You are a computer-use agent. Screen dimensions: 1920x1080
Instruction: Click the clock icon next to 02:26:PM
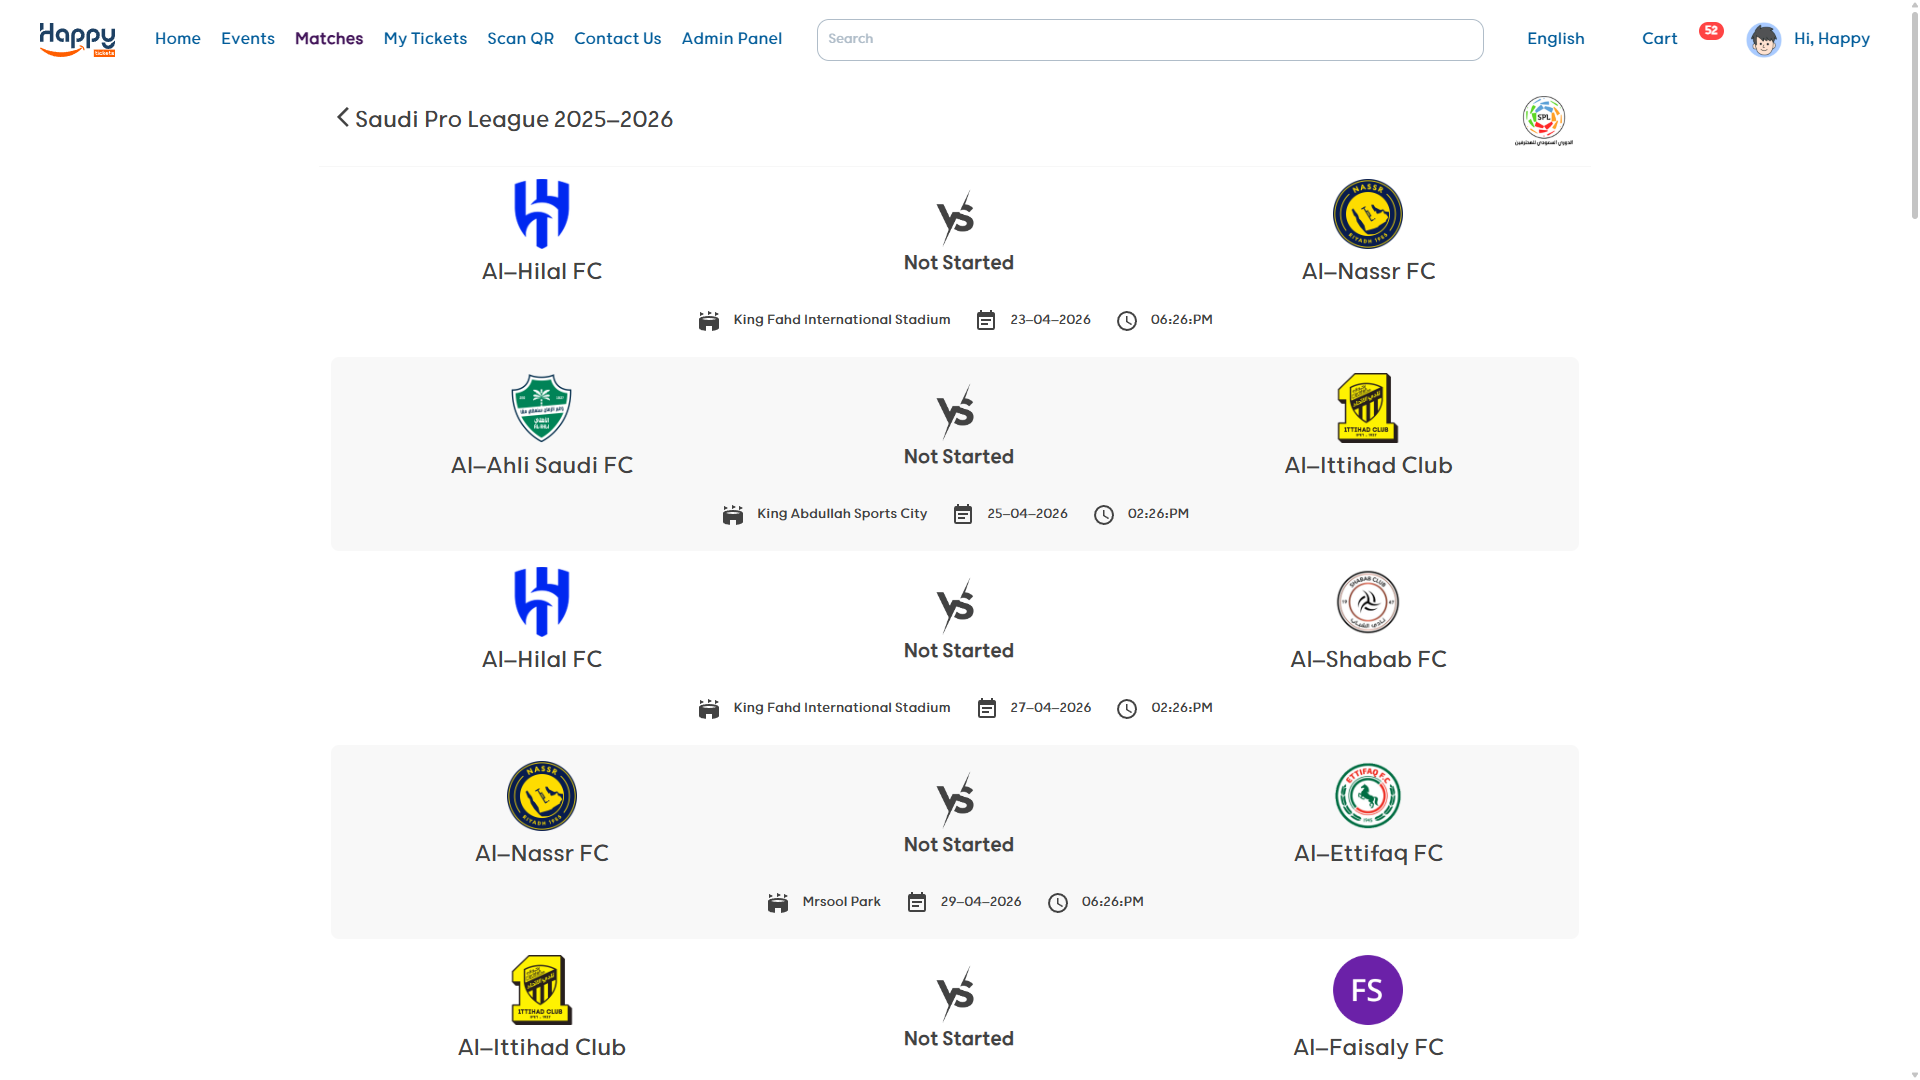(1104, 514)
